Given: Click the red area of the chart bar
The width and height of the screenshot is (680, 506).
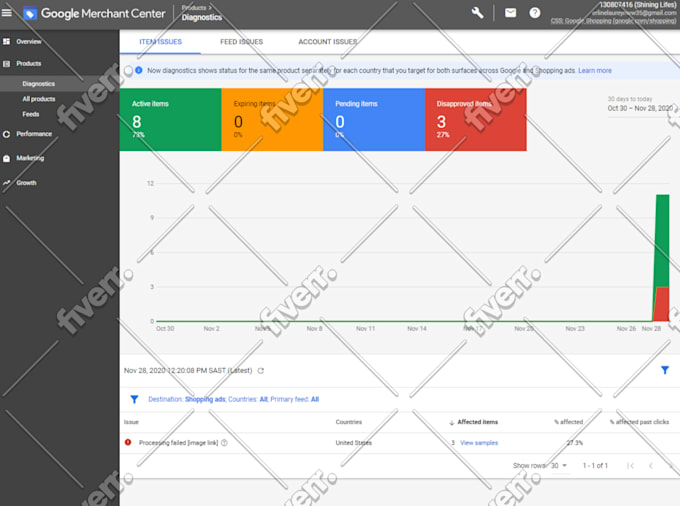Looking at the screenshot, I should (662, 306).
